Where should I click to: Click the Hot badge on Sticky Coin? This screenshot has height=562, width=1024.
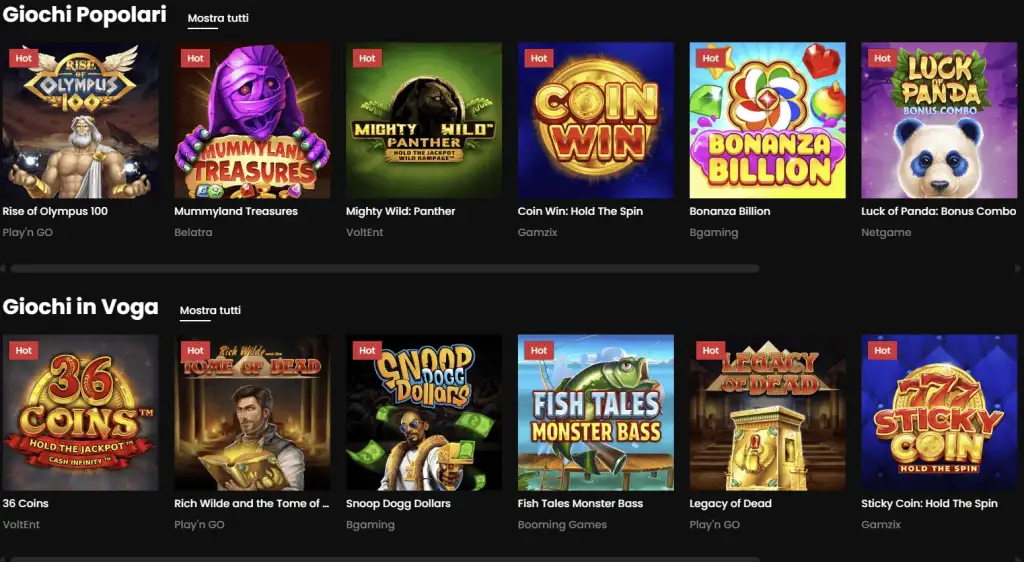882,350
